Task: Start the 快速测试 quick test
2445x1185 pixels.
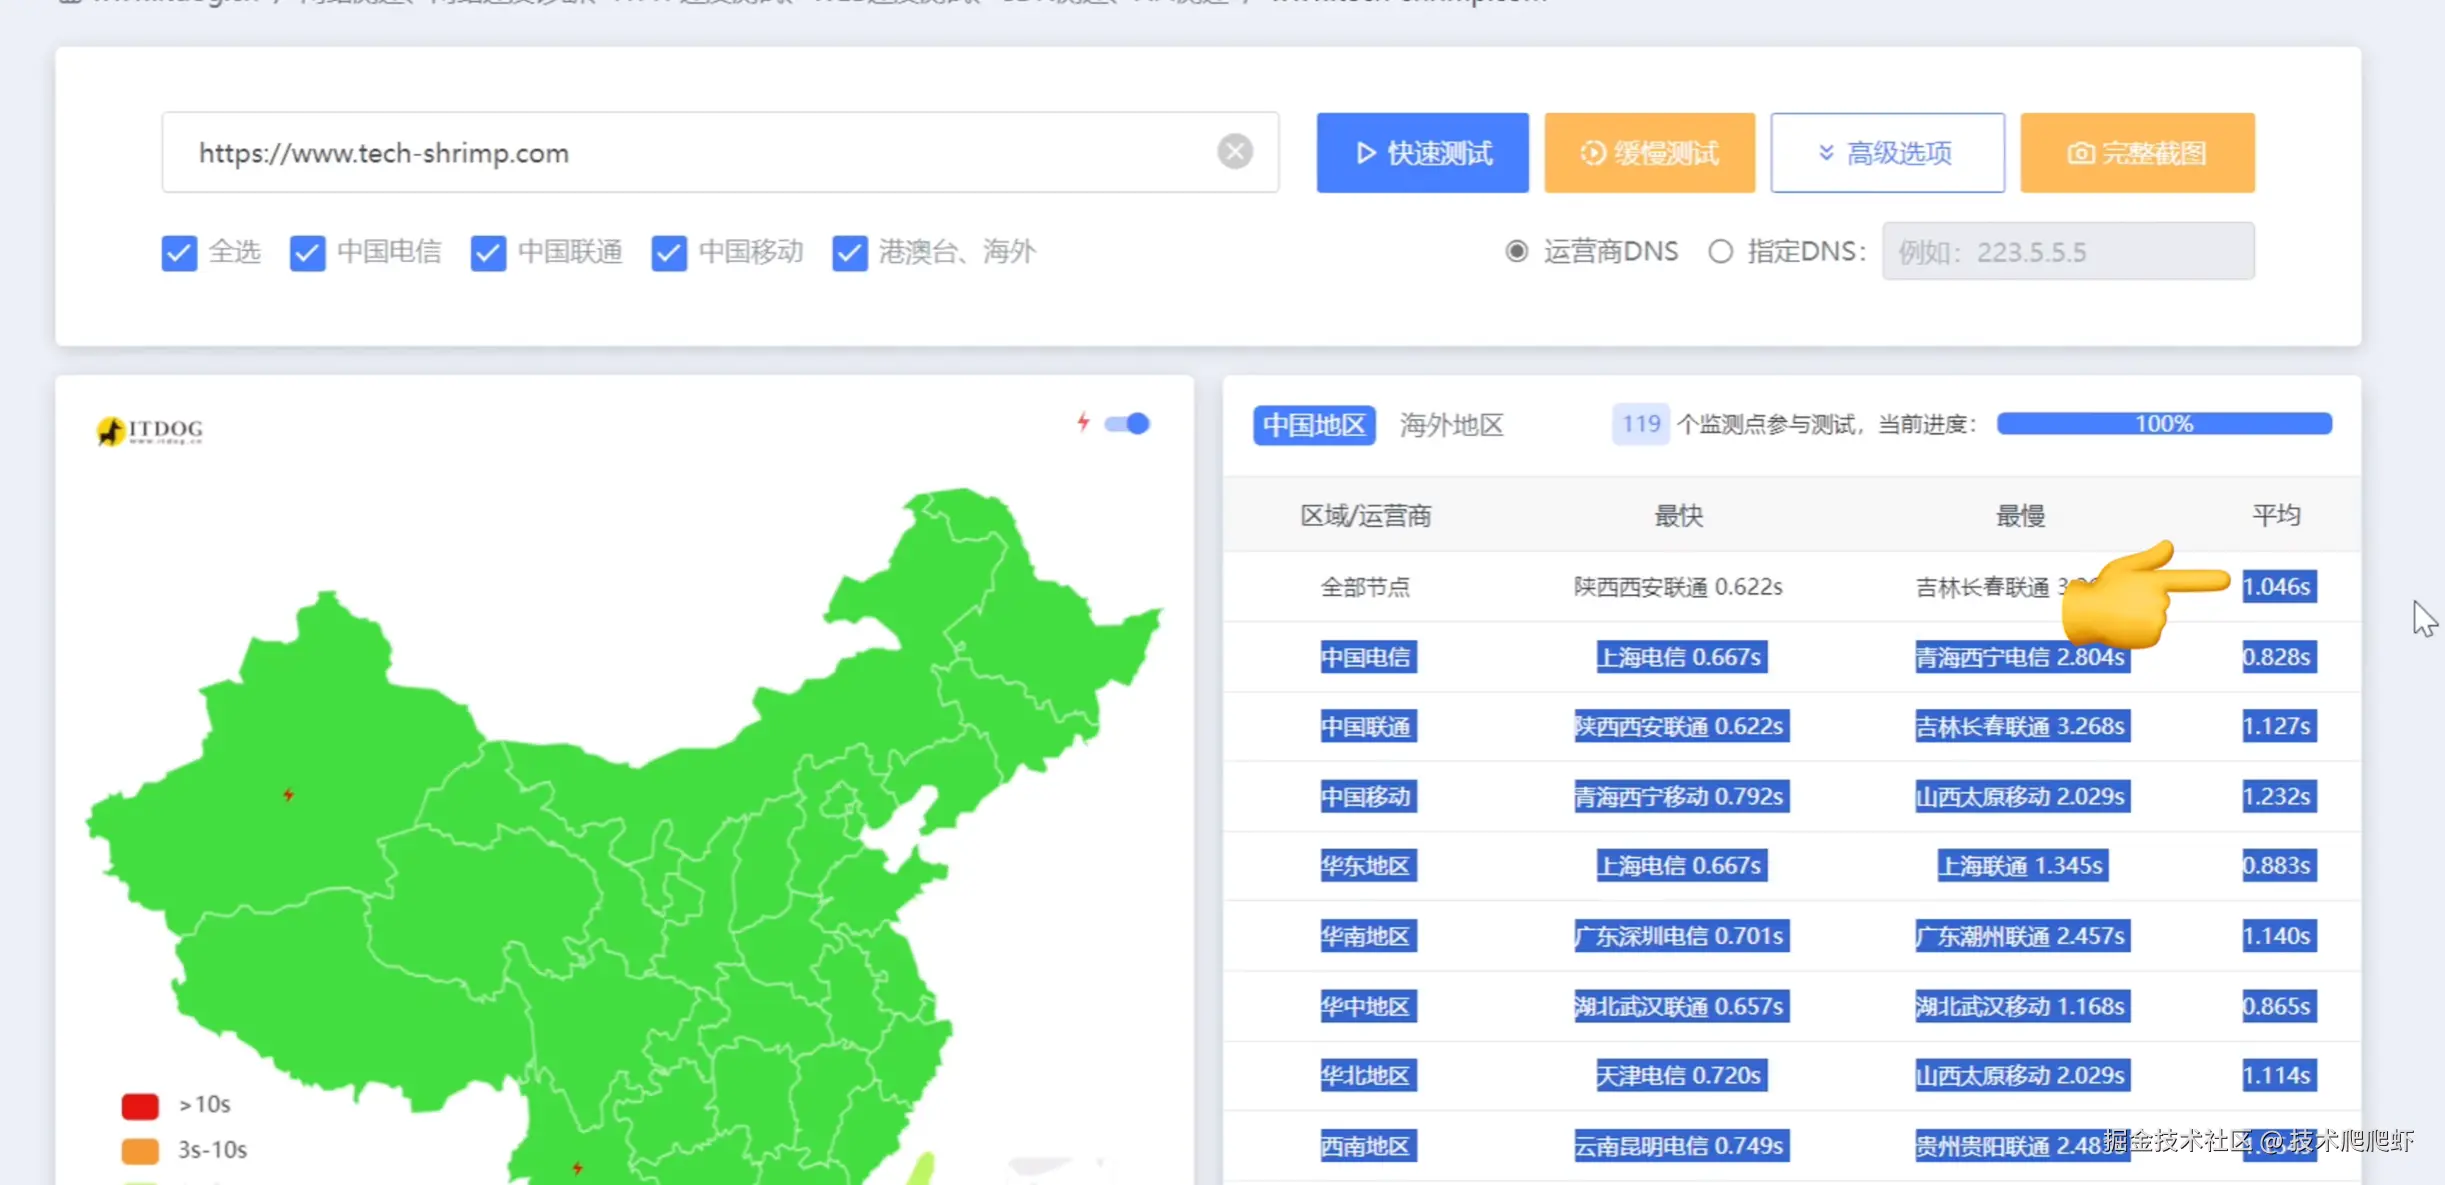Action: click(1422, 153)
